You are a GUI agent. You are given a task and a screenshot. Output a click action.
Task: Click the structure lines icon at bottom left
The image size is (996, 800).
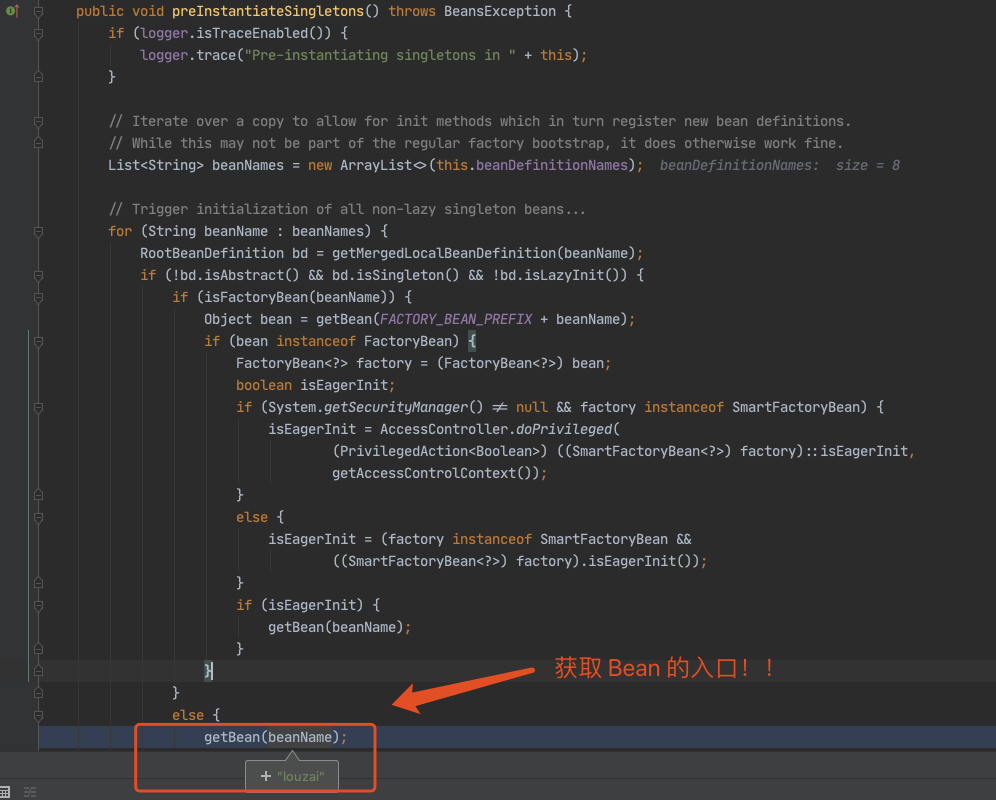30,792
